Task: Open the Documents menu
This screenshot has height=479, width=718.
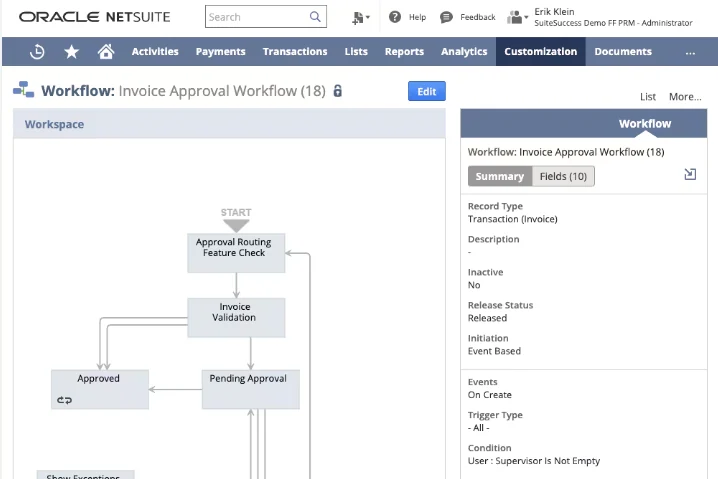Action: point(623,52)
